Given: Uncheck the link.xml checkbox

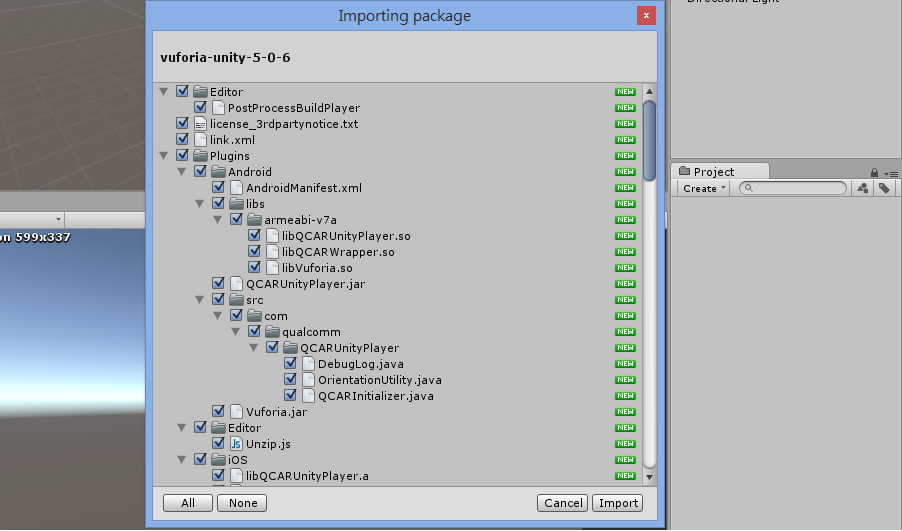Looking at the screenshot, I should click(x=182, y=139).
